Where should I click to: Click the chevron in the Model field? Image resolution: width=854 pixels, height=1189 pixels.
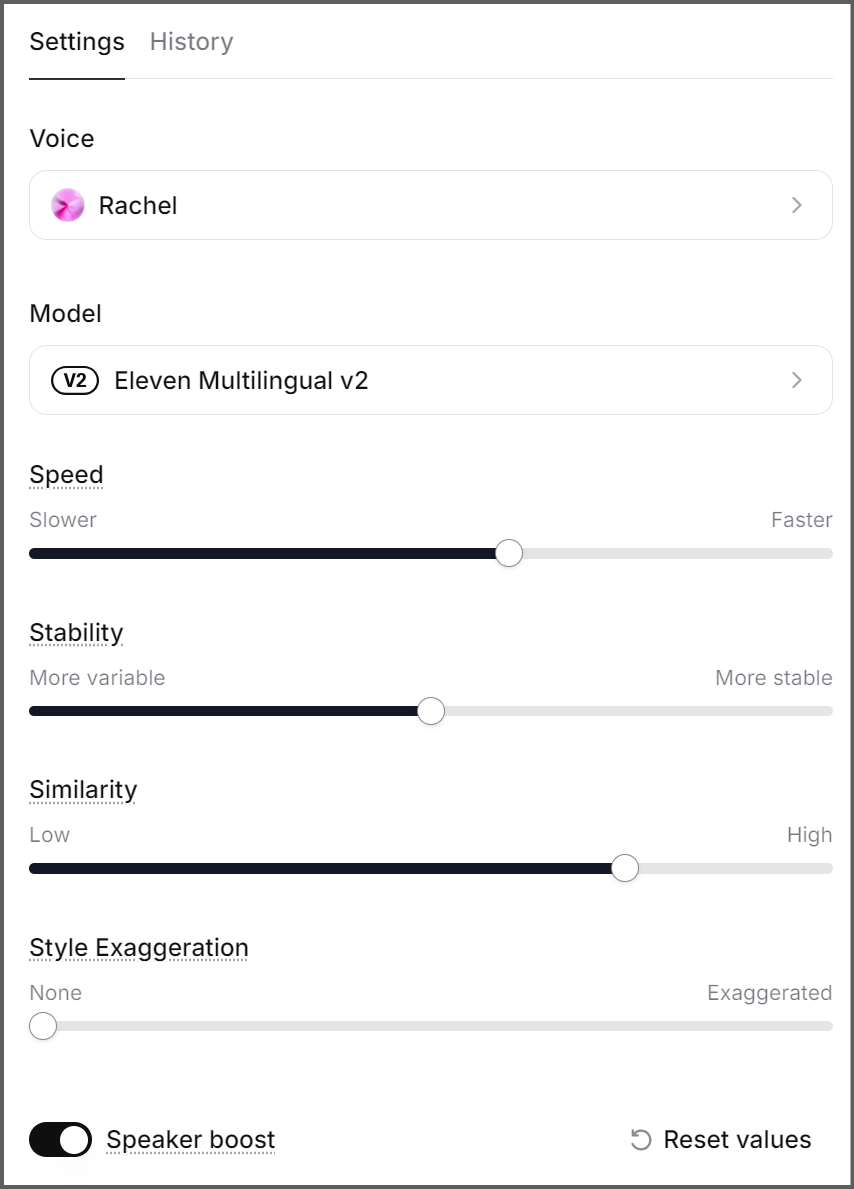796,380
